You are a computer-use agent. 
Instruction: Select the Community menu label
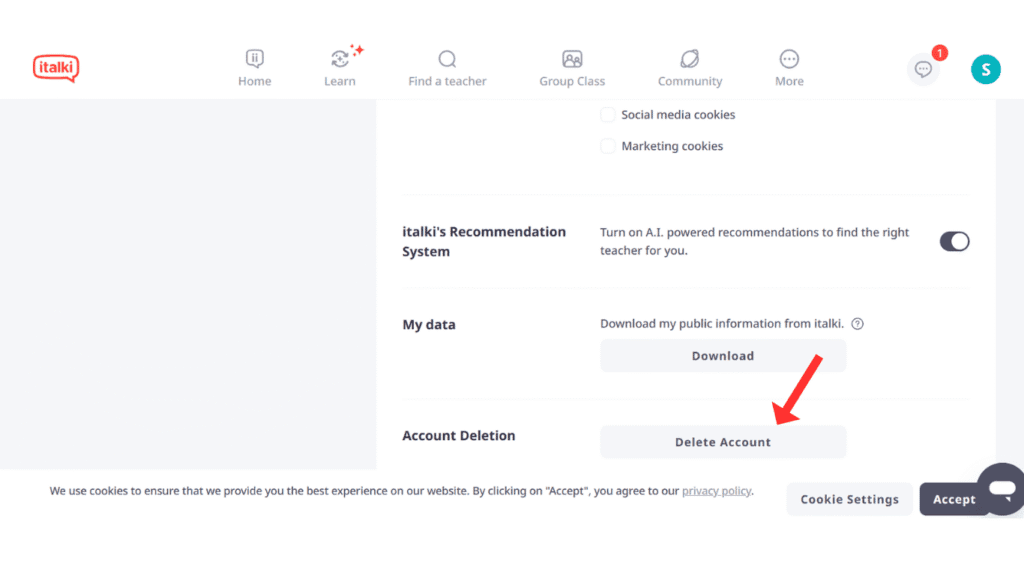(x=689, y=82)
